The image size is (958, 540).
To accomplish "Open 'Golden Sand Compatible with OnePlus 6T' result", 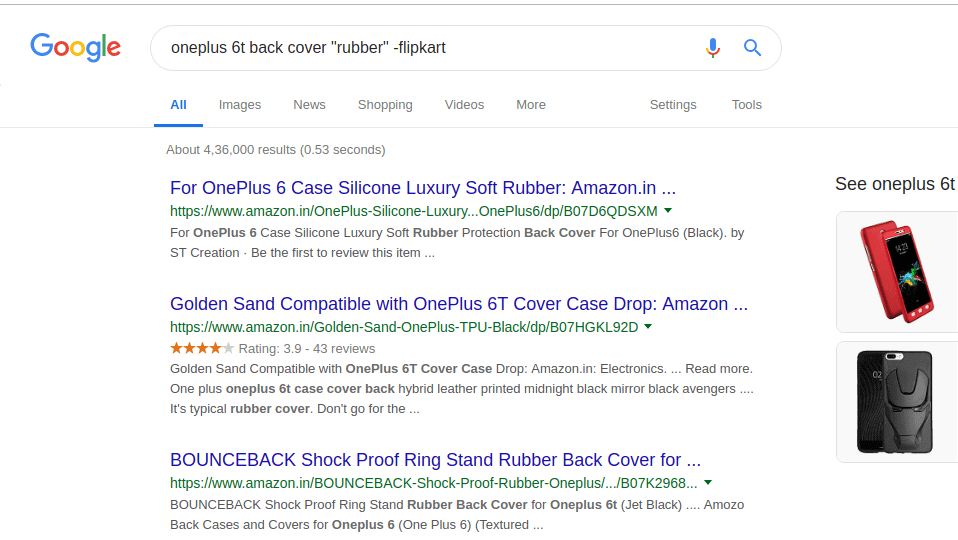I will click(459, 304).
